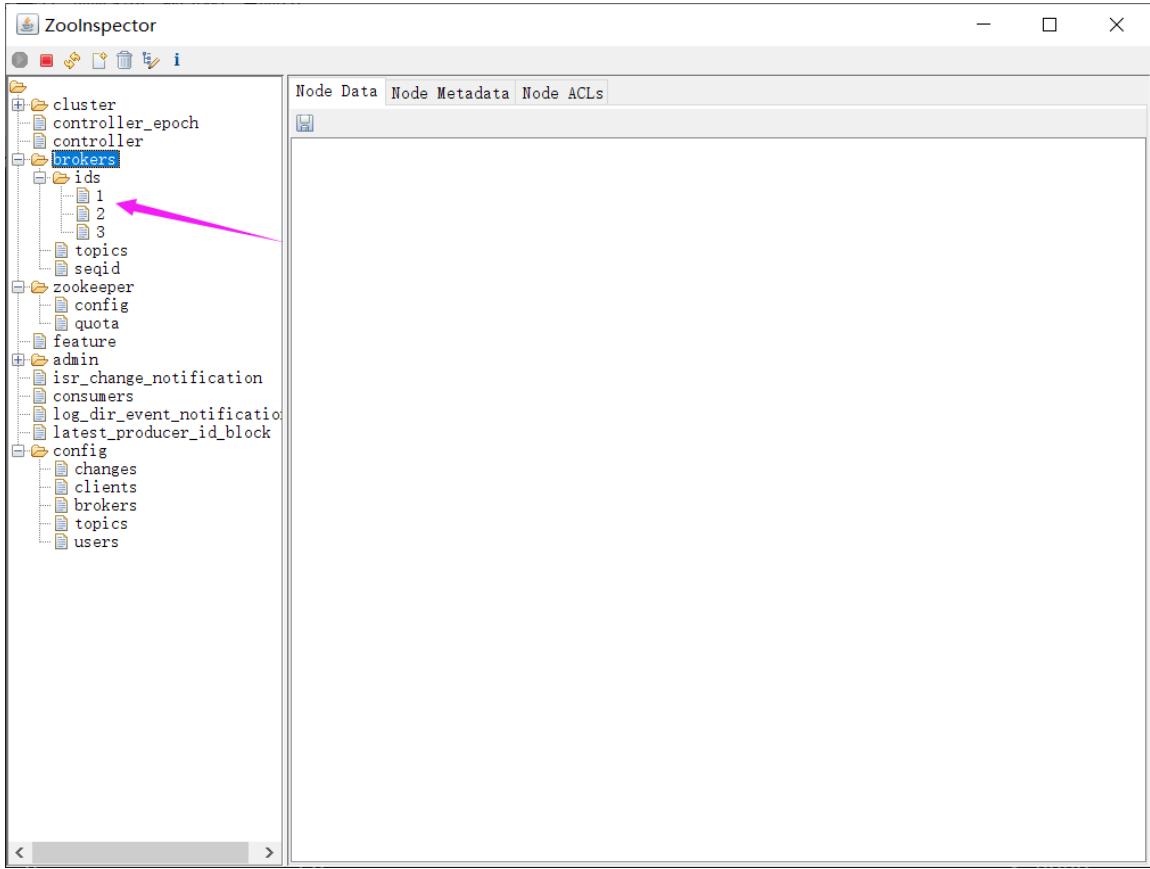Click the Refresh toolbar icon
Screen dimensions: 1150x869
click(72, 60)
